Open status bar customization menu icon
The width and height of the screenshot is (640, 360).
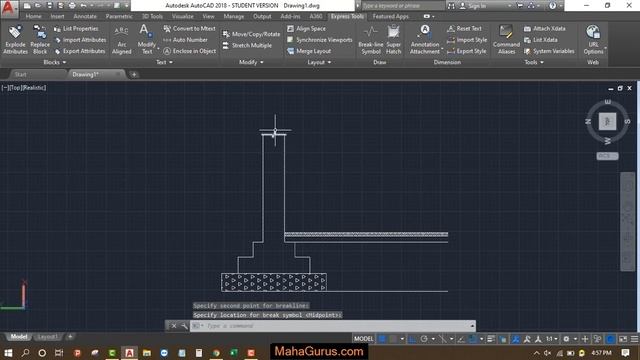635,339
